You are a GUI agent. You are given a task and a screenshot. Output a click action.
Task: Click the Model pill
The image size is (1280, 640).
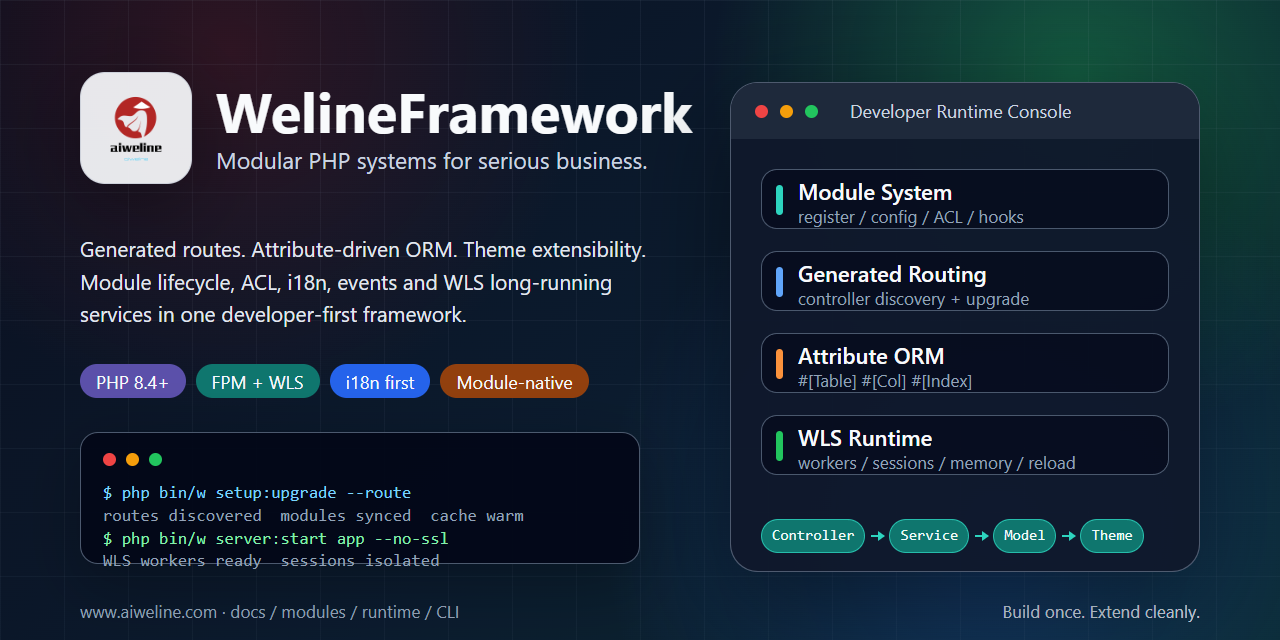pos(1025,536)
